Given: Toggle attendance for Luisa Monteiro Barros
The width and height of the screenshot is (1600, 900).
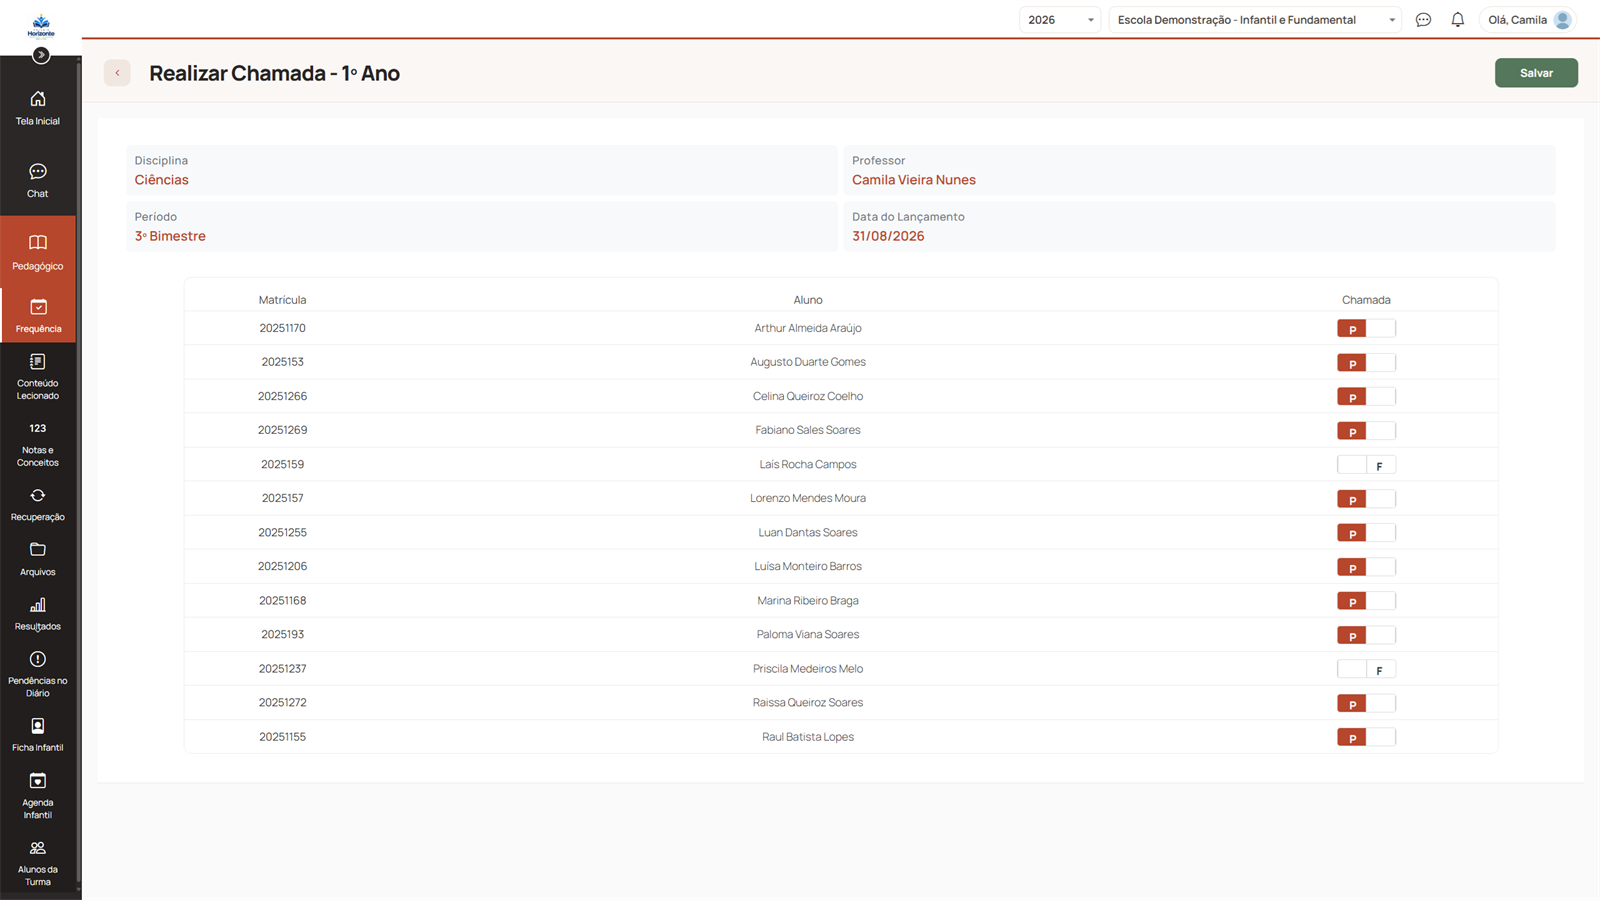Looking at the screenshot, I should tap(1366, 567).
